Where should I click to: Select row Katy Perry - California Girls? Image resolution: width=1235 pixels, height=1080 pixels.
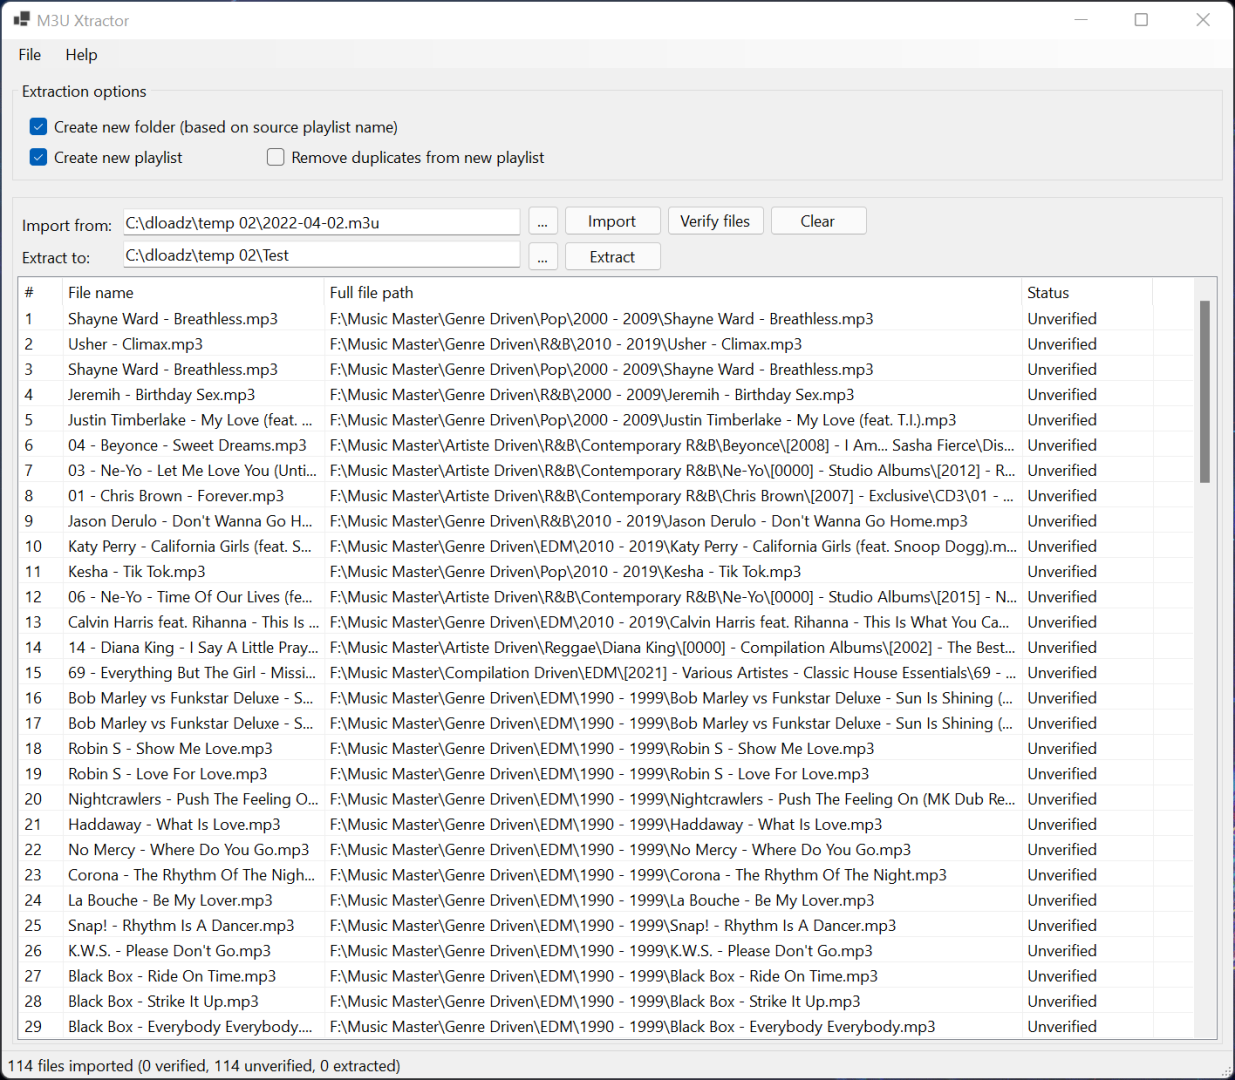click(606, 546)
